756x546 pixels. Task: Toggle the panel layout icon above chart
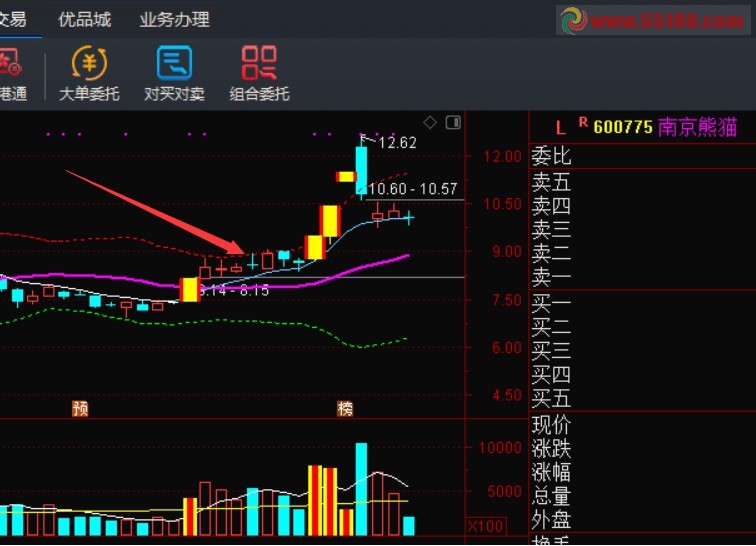click(x=453, y=122)
